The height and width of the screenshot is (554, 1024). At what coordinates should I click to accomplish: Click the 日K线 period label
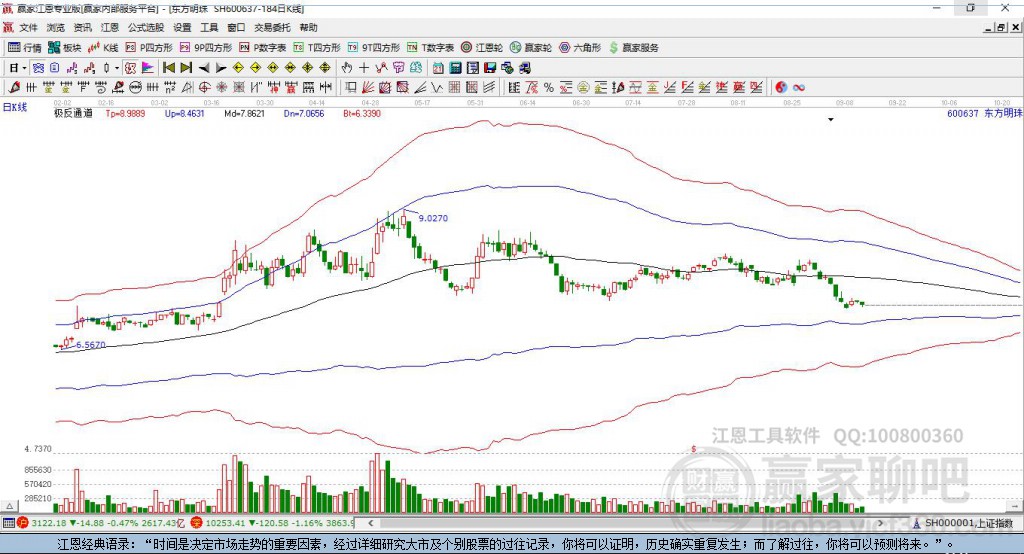point(14,107)
